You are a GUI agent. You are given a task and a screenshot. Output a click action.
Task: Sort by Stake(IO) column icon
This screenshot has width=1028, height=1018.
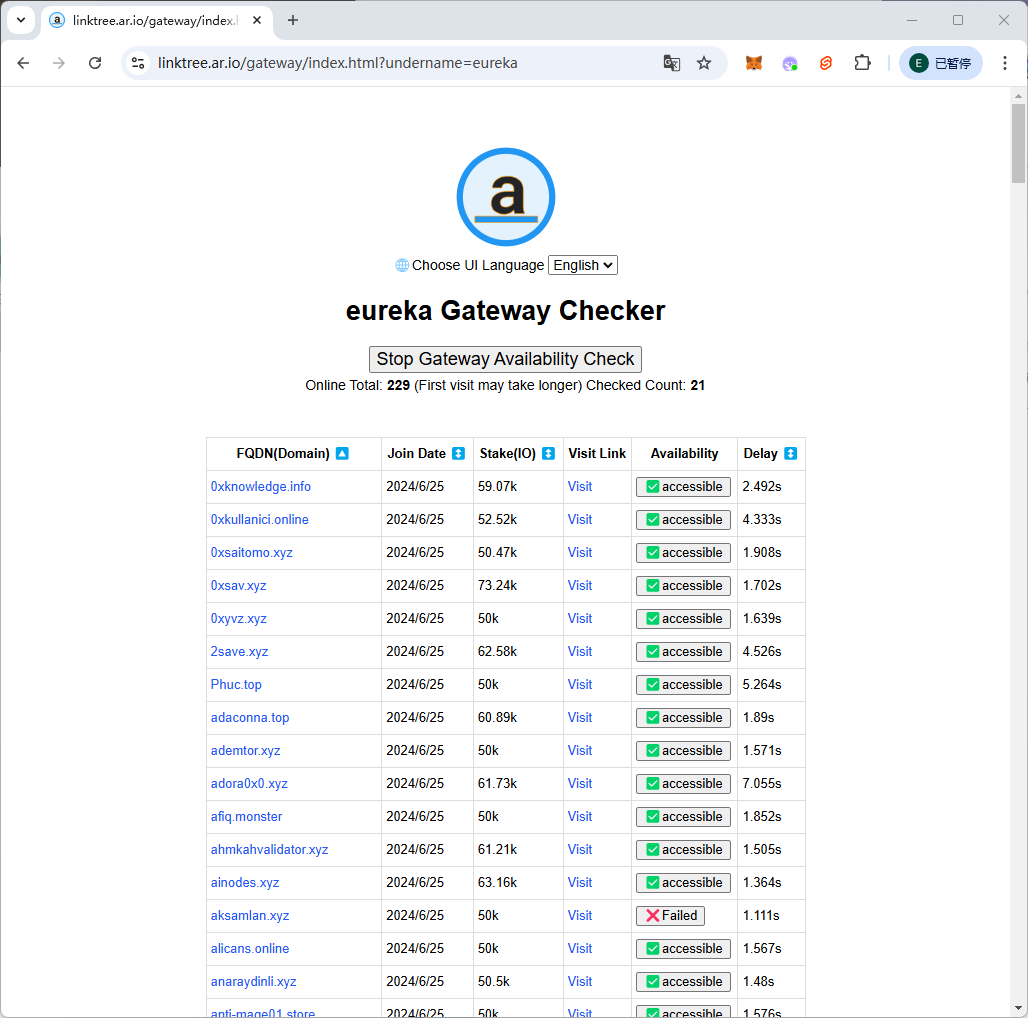point(549,454)
